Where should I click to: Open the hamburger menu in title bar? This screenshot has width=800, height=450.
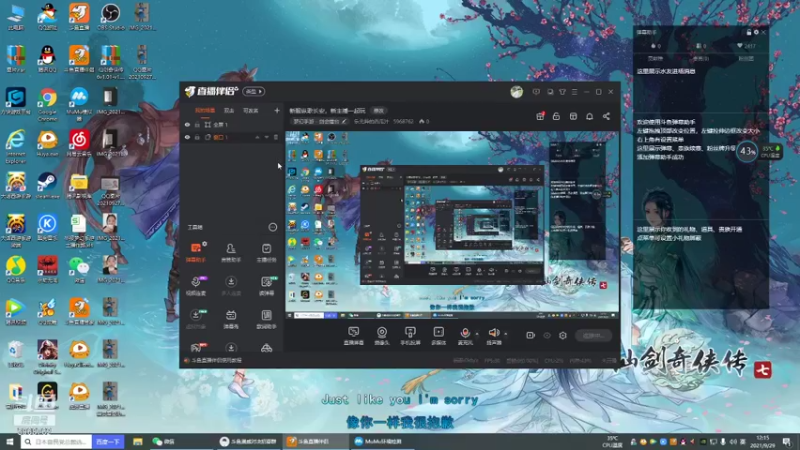tap(574, 92)
